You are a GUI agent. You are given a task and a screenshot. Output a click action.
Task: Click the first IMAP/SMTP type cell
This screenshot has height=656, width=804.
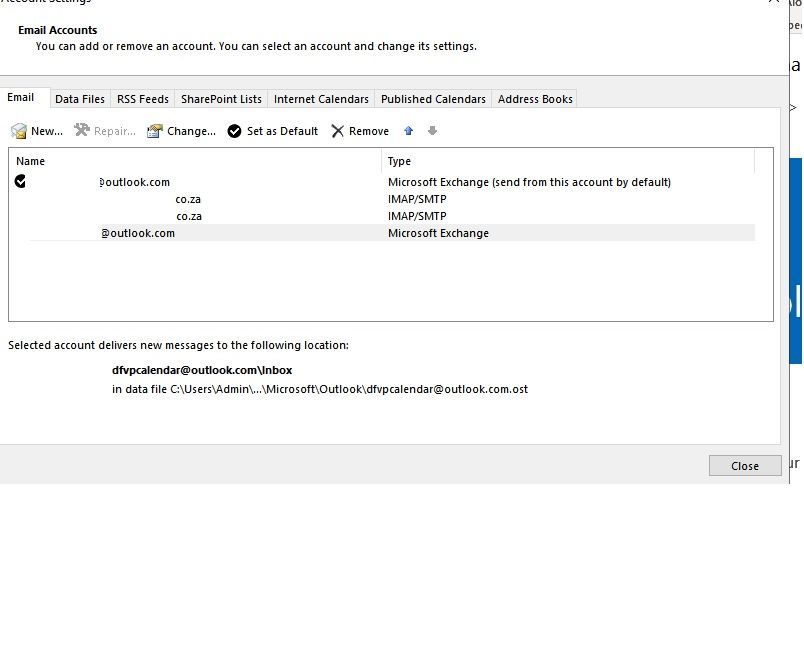pyautogui.click(x=417, y=199)
